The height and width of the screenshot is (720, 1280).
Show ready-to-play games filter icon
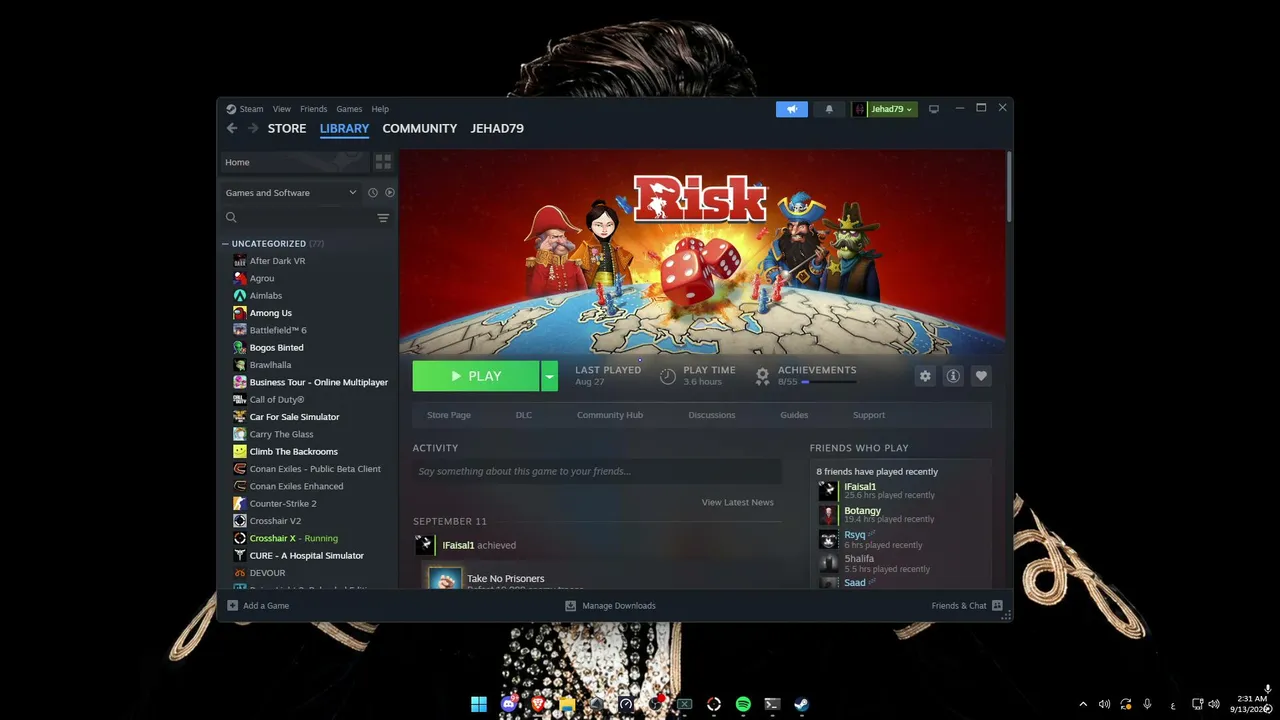point(390,193)
